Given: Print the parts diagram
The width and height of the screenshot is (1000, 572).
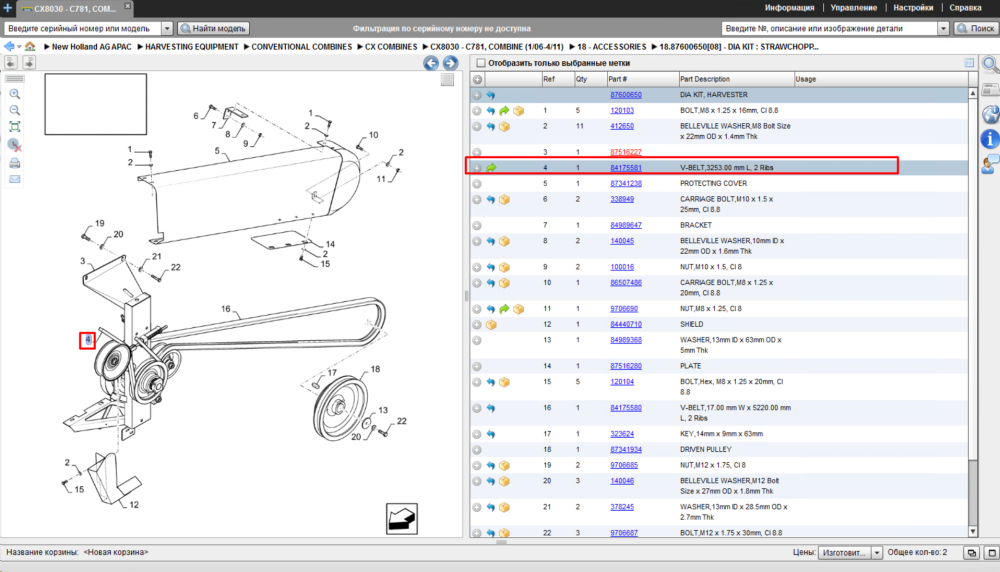Looking at the screenshot, I should tap(15, 163).
